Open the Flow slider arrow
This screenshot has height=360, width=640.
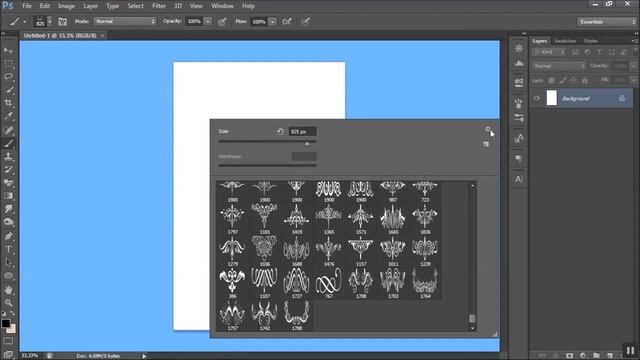[x=272, y=21]
